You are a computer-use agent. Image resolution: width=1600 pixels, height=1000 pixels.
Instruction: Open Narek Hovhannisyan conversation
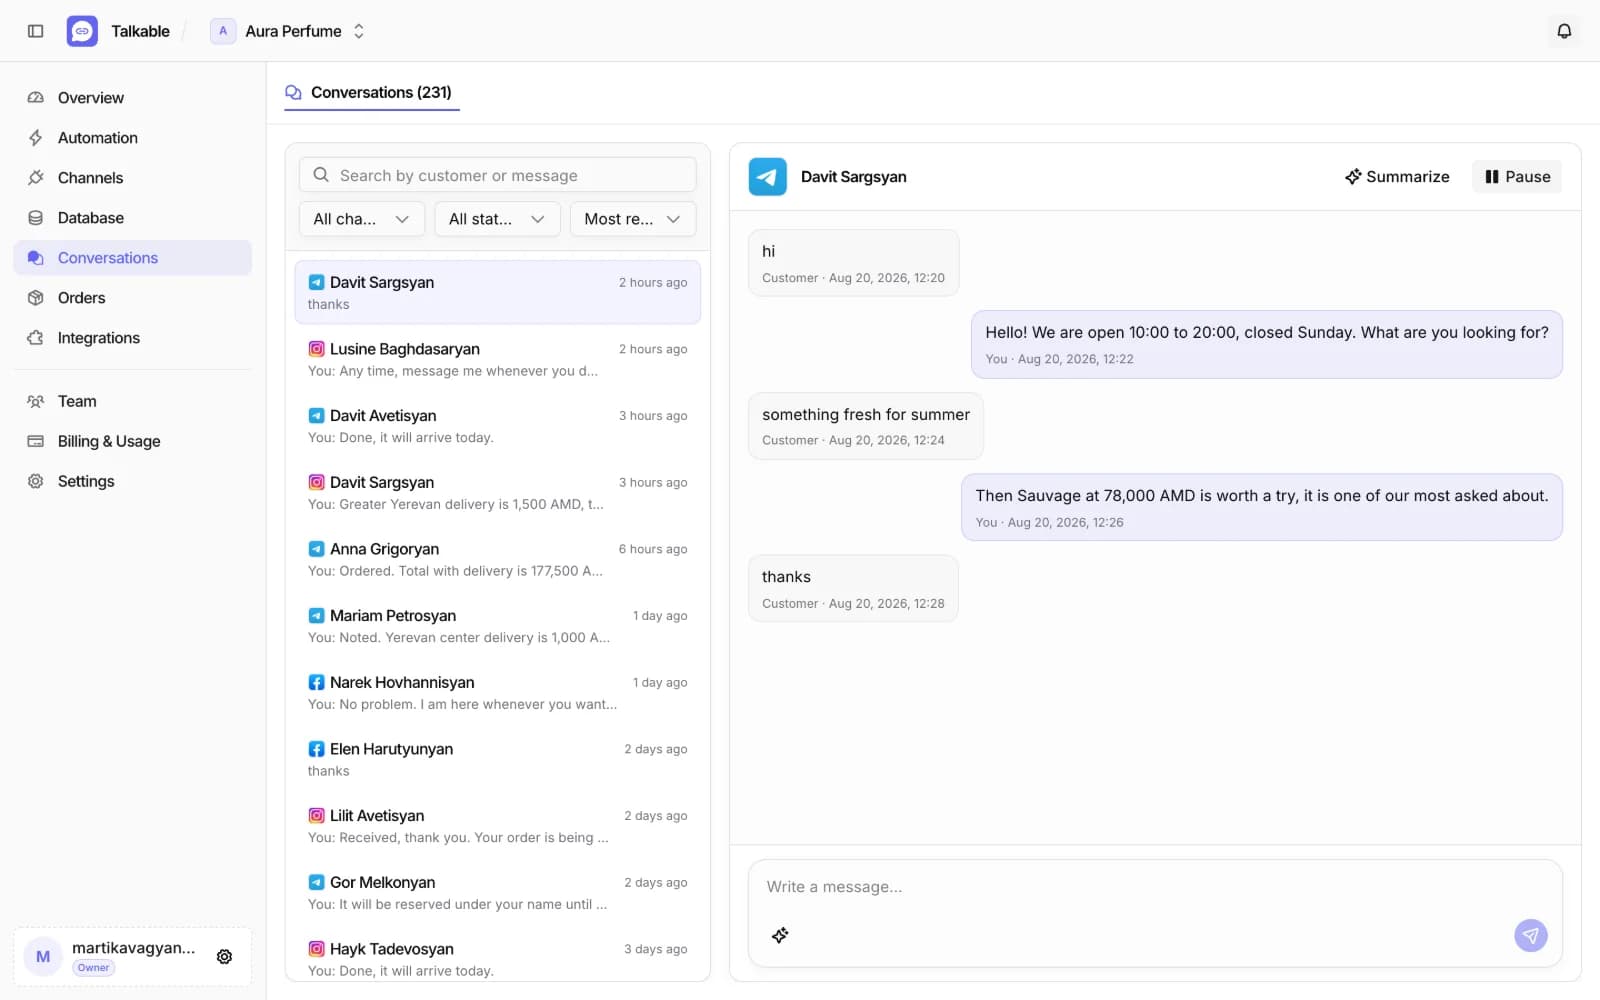497,693
